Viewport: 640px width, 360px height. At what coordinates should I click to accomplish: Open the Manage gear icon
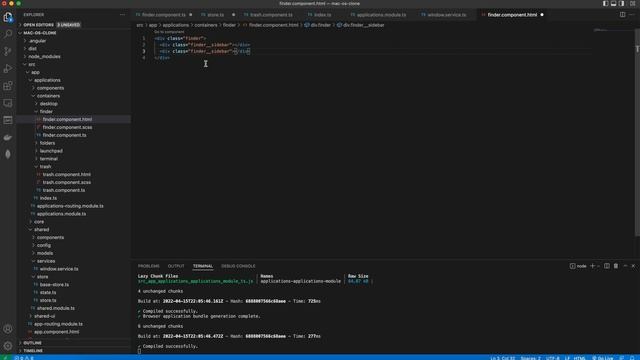8,346
